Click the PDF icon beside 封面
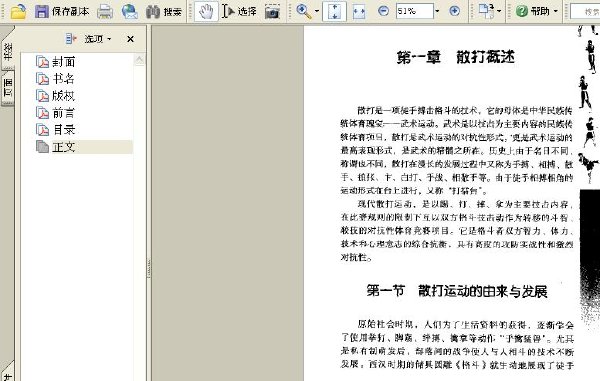This screenshot has width=600, height=381. (42, 62)
